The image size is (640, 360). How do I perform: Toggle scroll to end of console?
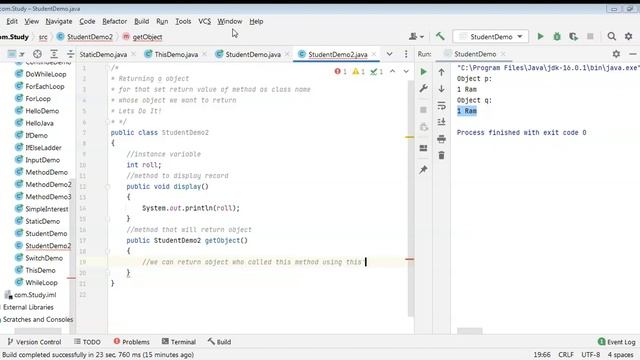coord(441,122)
